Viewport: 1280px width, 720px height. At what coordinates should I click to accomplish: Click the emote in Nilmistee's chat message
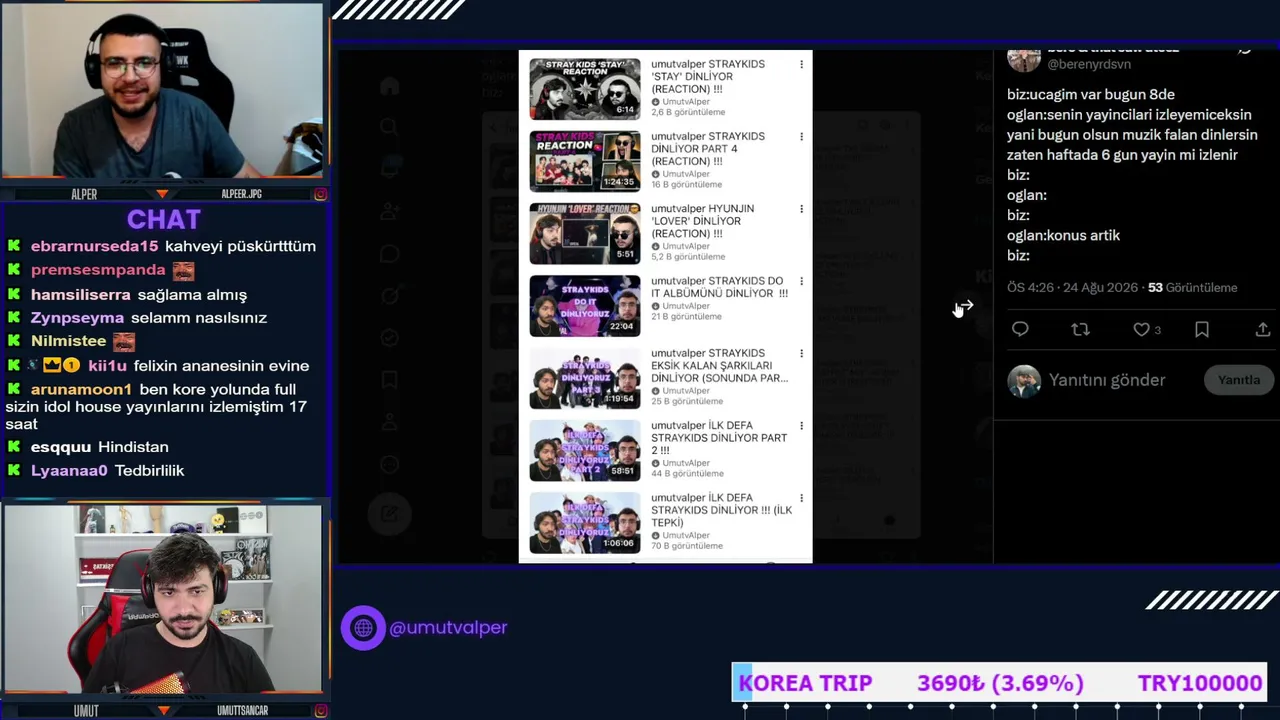click(x=123, y=341)
